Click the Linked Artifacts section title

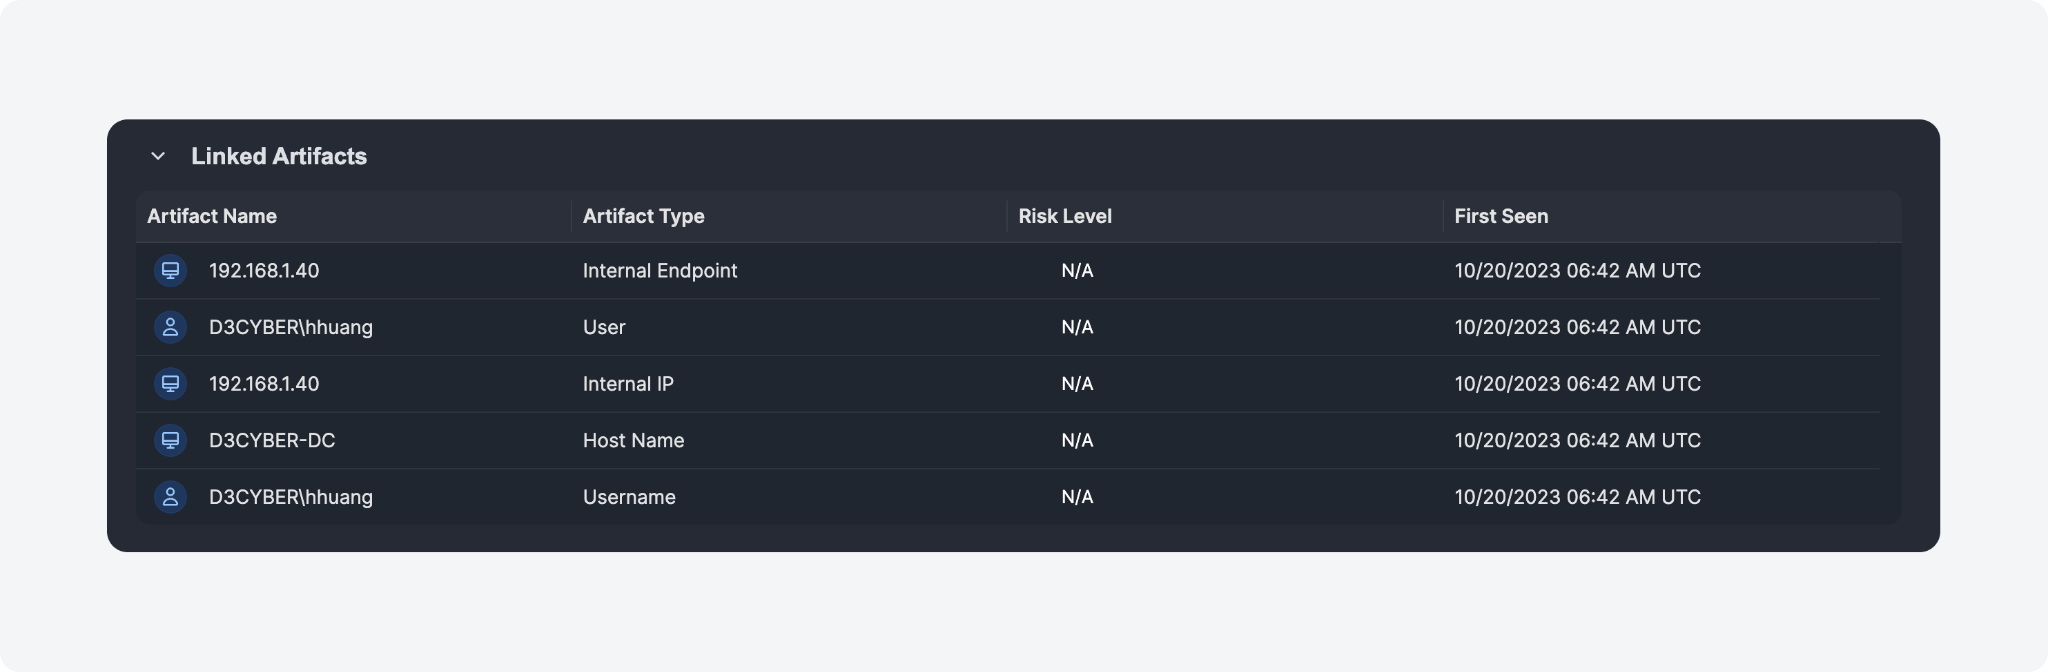coord(279,156)
